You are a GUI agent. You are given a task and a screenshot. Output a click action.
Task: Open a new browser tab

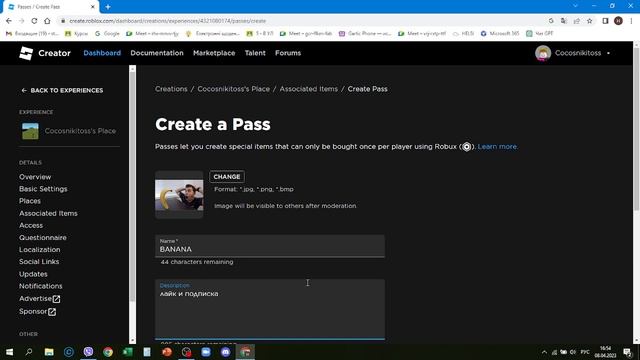[x=108, y=7]
